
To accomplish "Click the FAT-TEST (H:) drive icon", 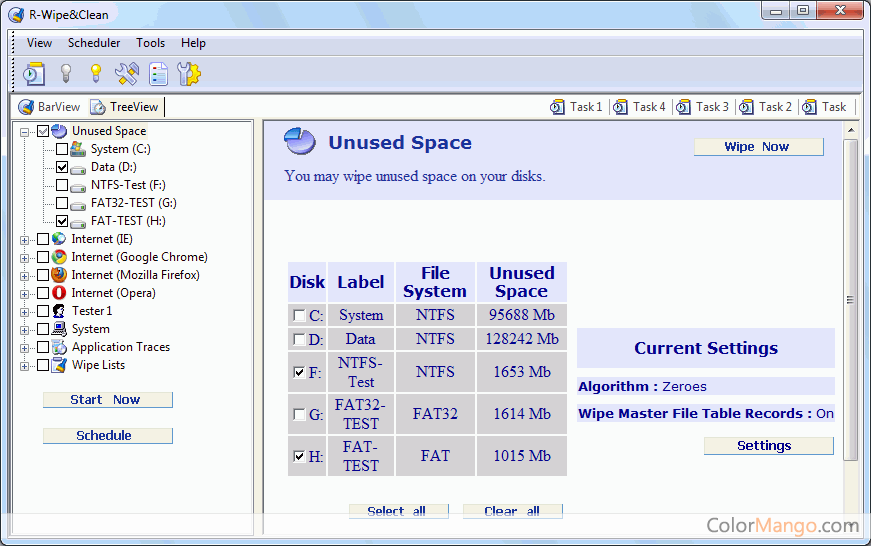I will (78, 222).
